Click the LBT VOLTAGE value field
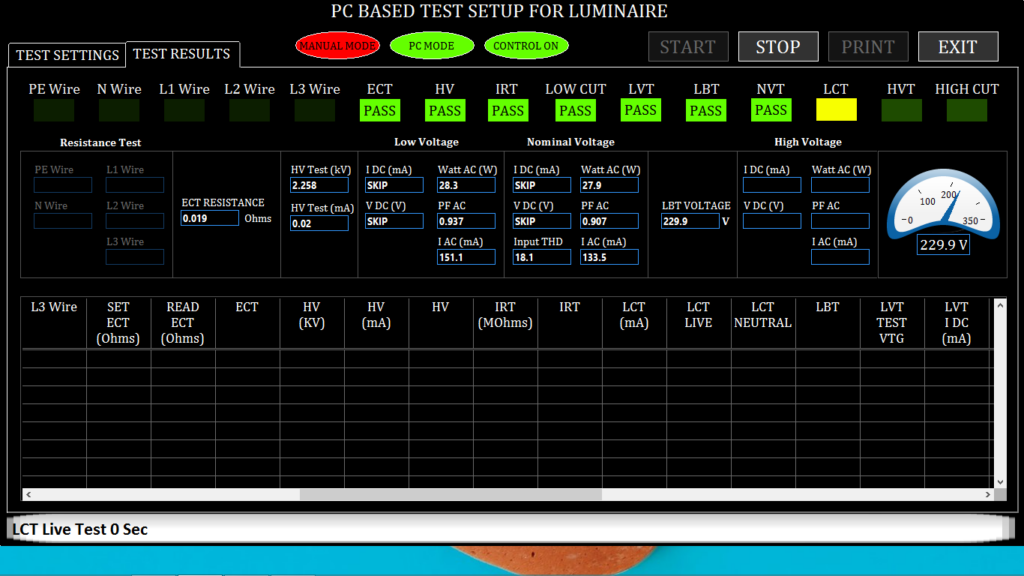The image size is (1024, 576). 690,221
